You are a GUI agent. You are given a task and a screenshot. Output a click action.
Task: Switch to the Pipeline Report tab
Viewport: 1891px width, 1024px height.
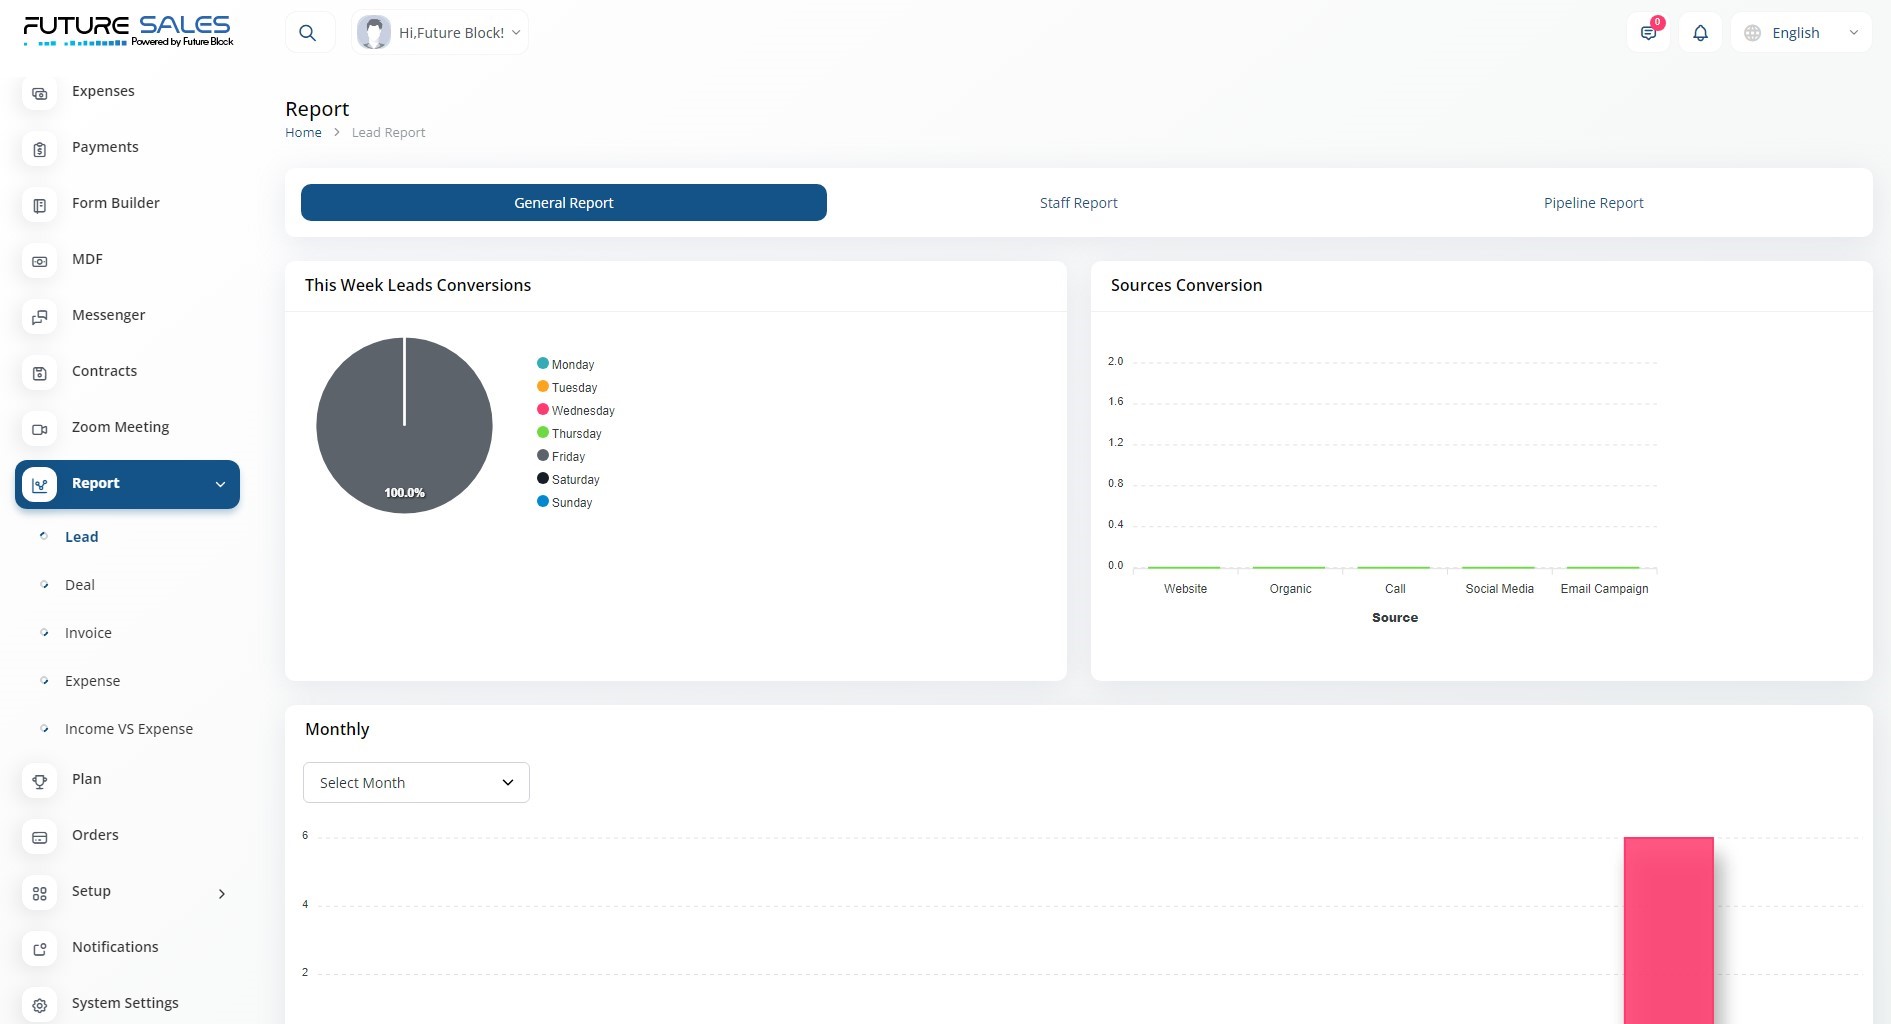(x=1593, y=203)
